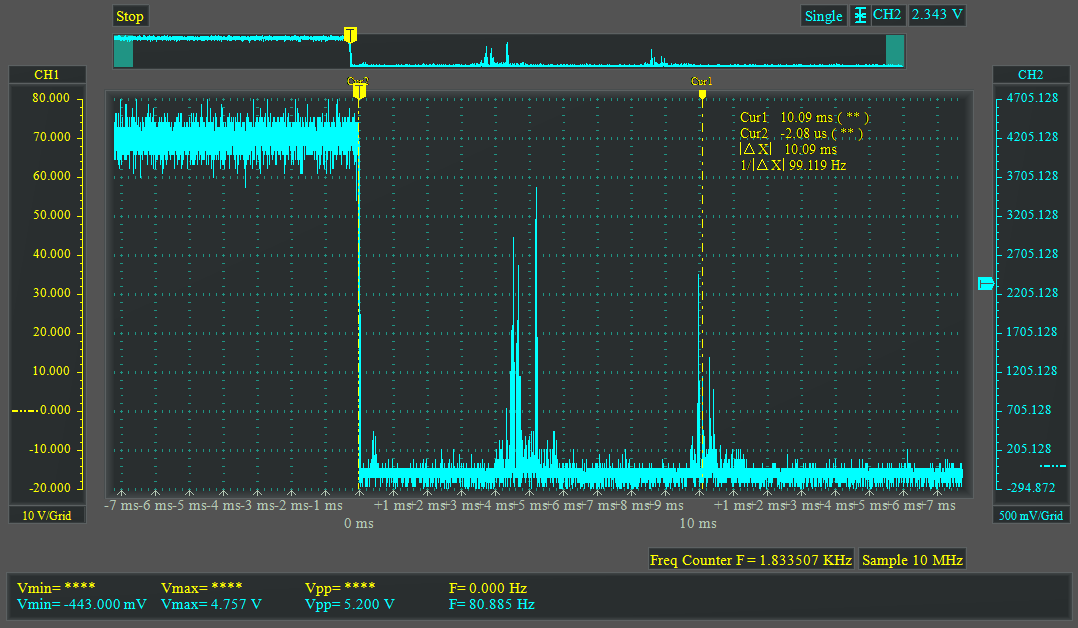Image resolution: width=1078 pixels, height=628 pixels.
Task: Open the CH1 channel header
Action: (47, 74)
